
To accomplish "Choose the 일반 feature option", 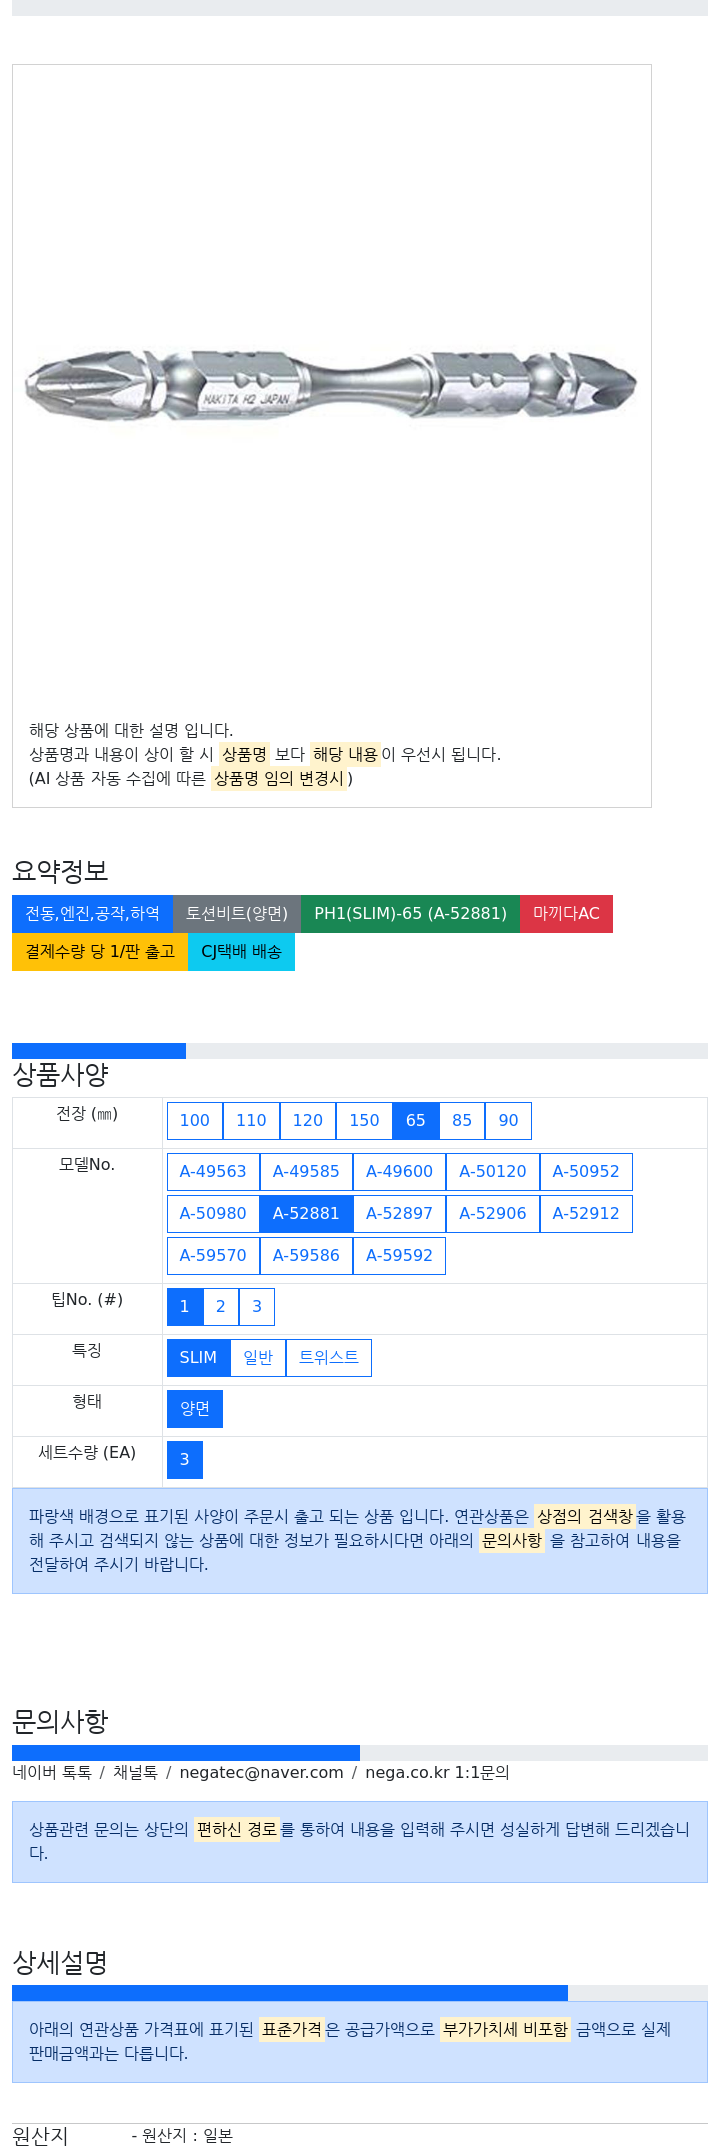I will [258, 1358].
